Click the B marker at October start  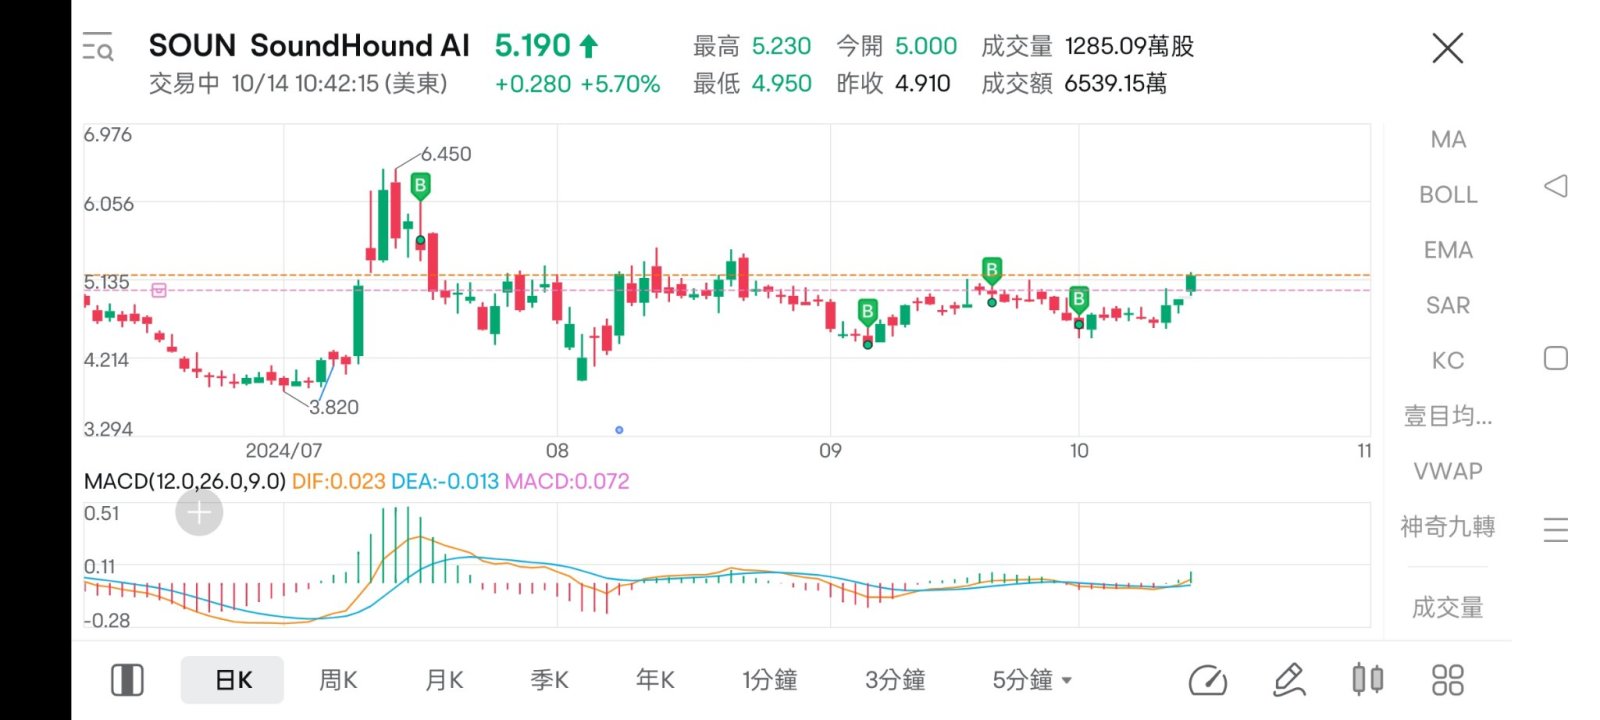[1078, 299]
